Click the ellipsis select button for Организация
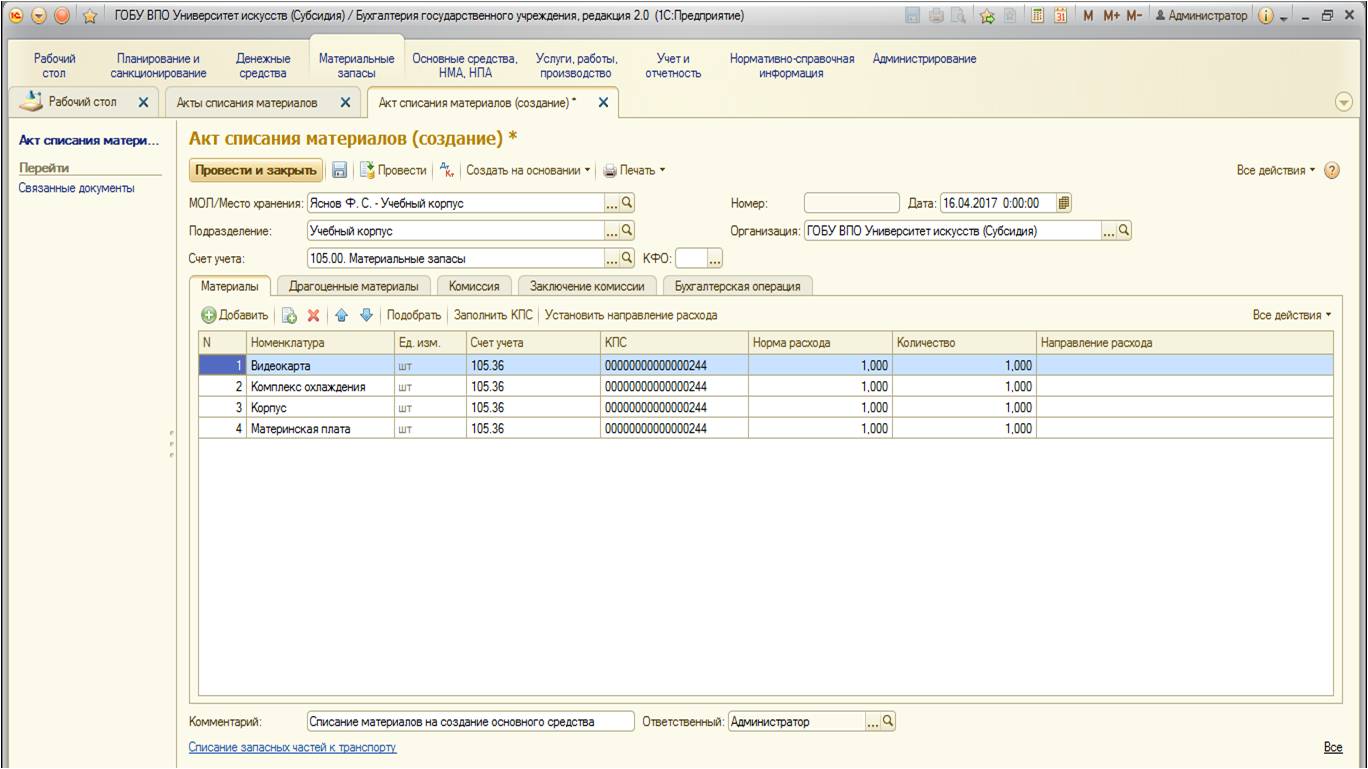 tap(1108, 231)
